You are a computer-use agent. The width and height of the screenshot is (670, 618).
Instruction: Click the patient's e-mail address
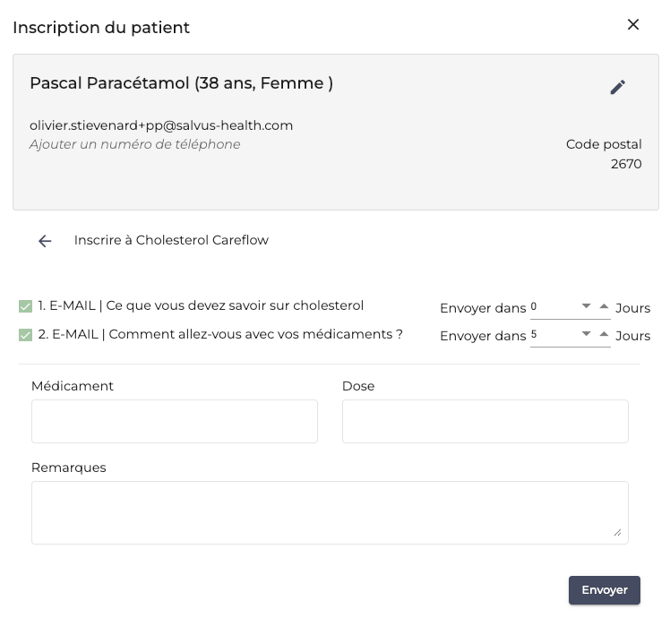161,125
